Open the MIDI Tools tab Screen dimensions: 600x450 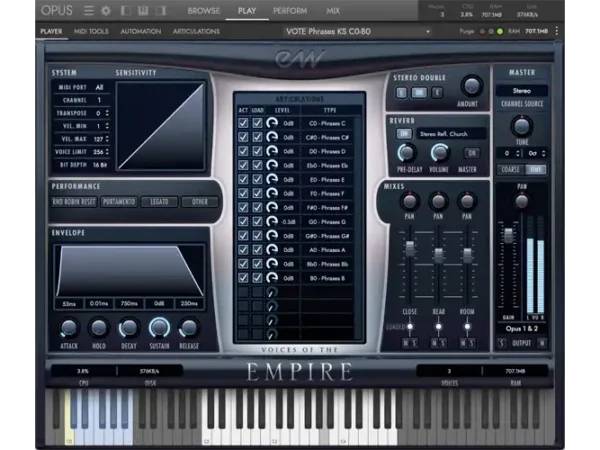[91, 31]
